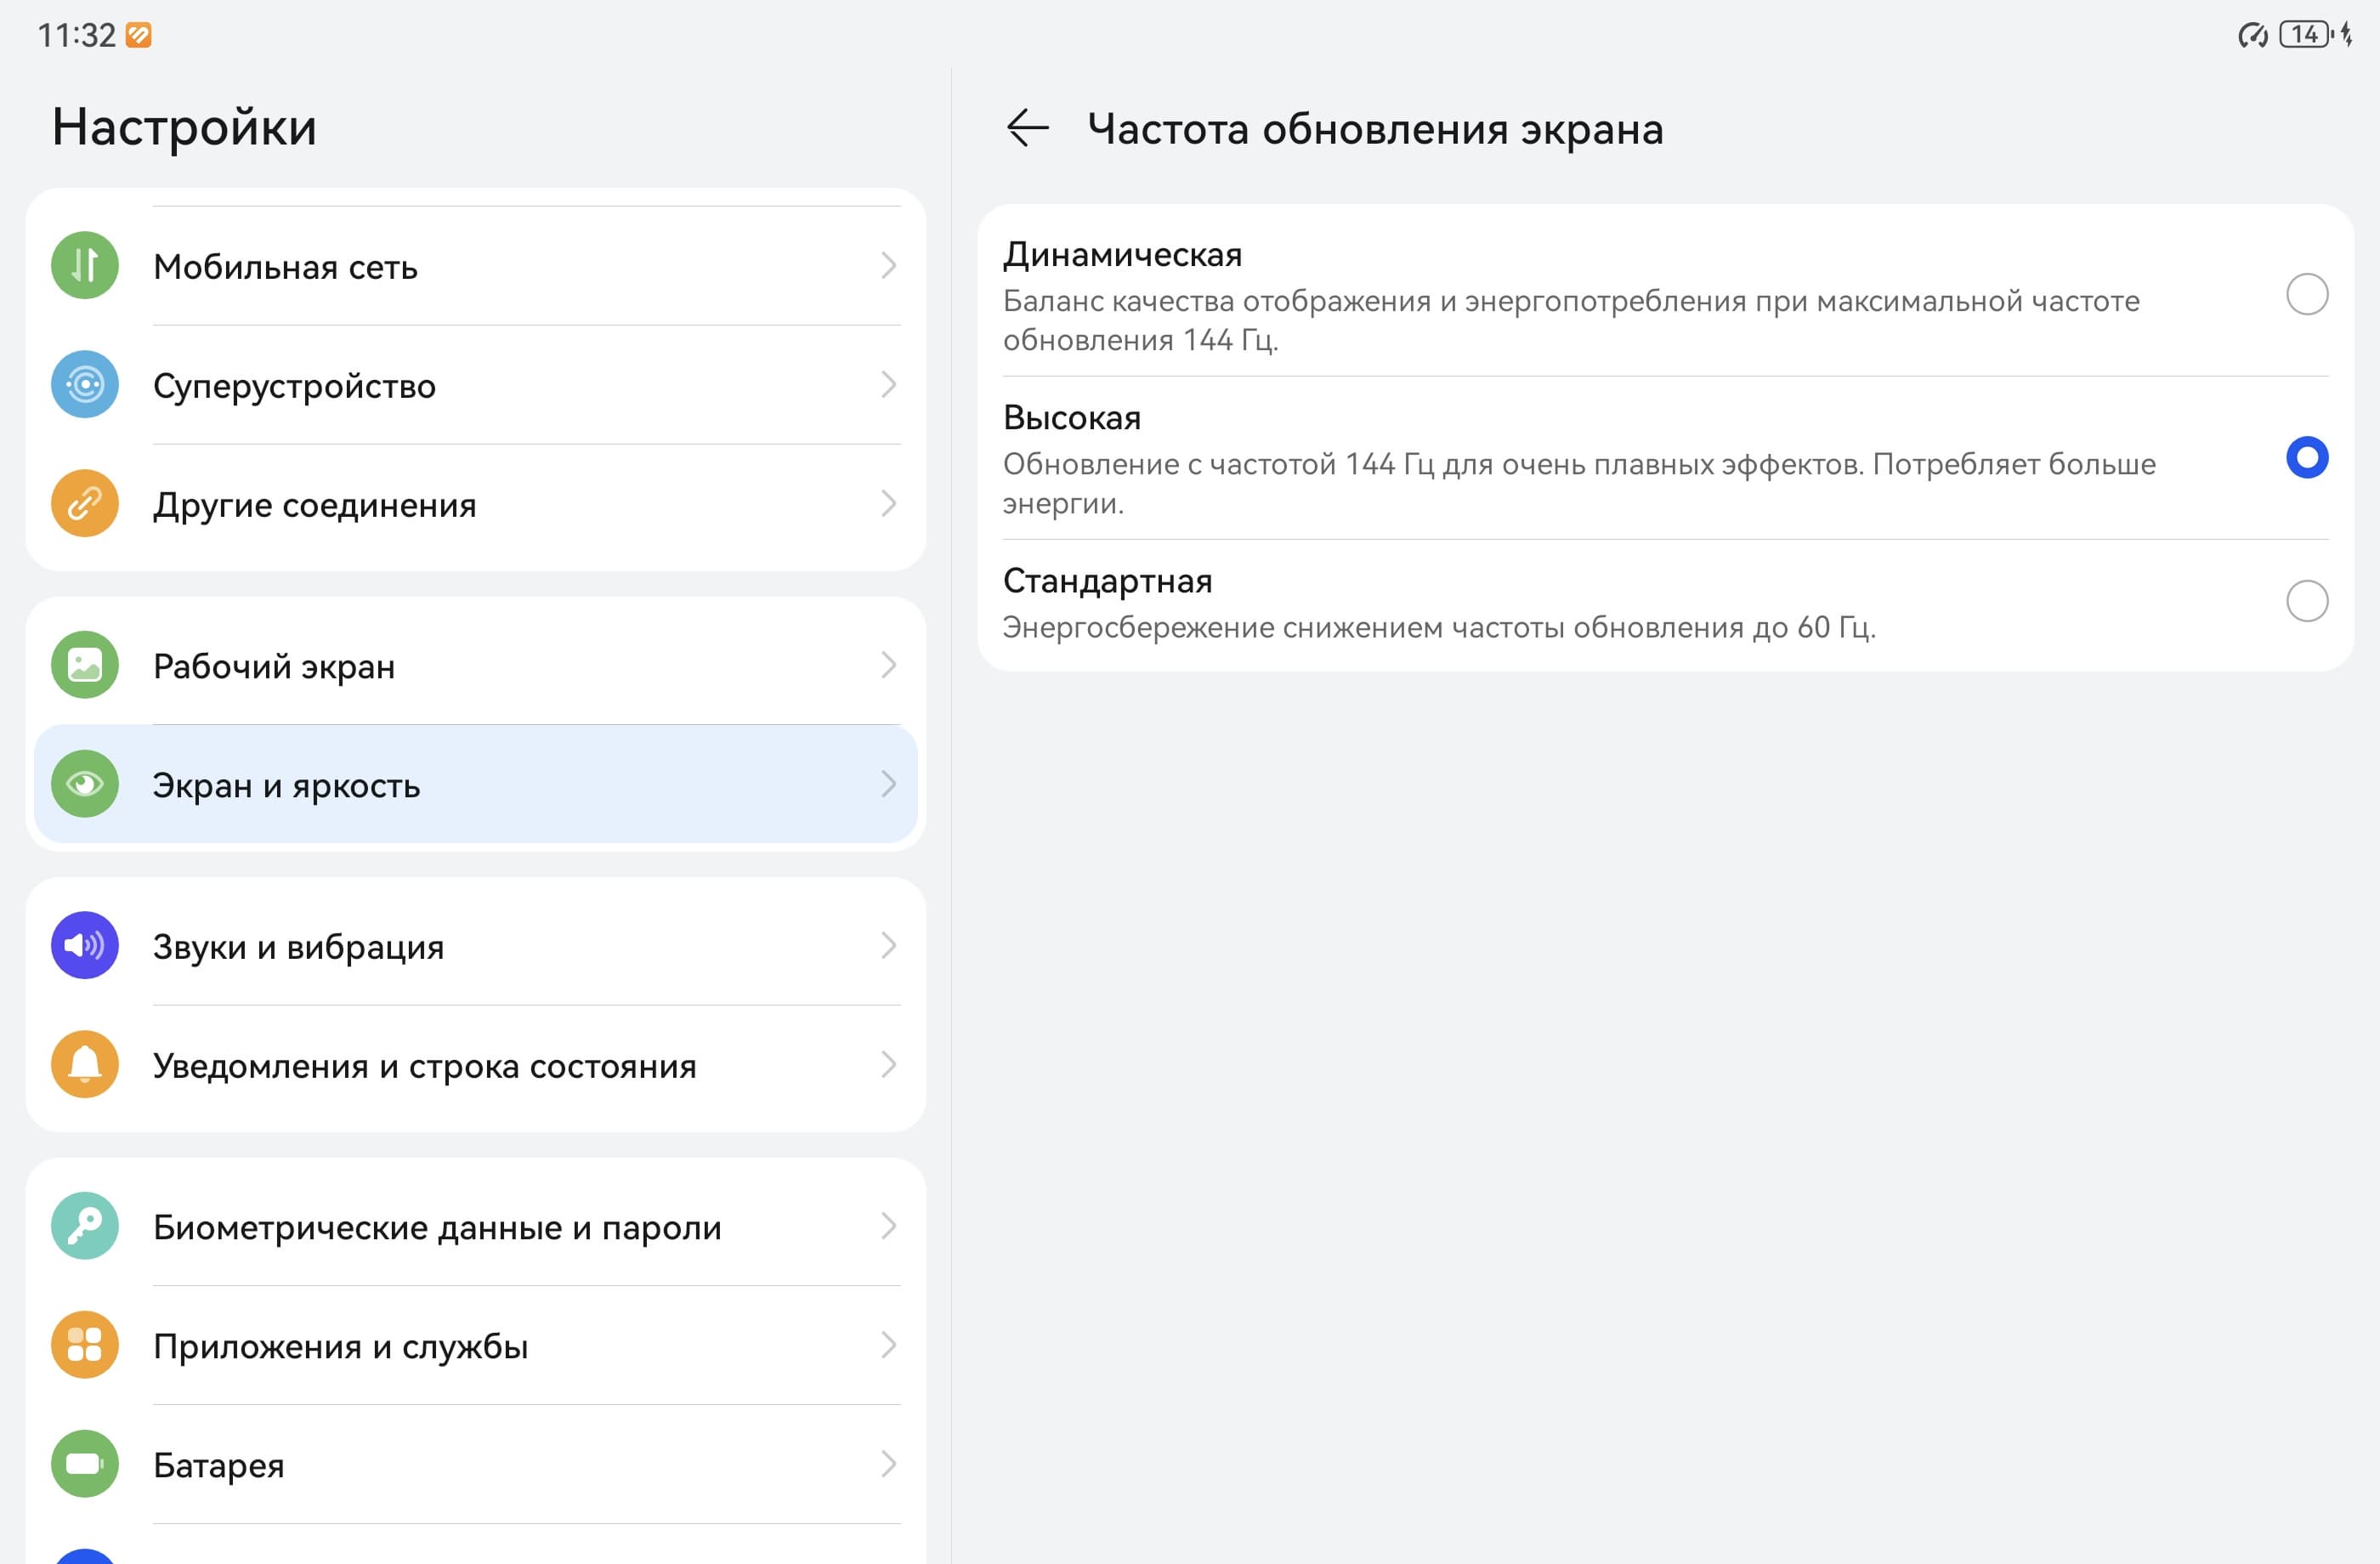
Task: Tap the battery indicator in the status bar
Action: 2304,35
